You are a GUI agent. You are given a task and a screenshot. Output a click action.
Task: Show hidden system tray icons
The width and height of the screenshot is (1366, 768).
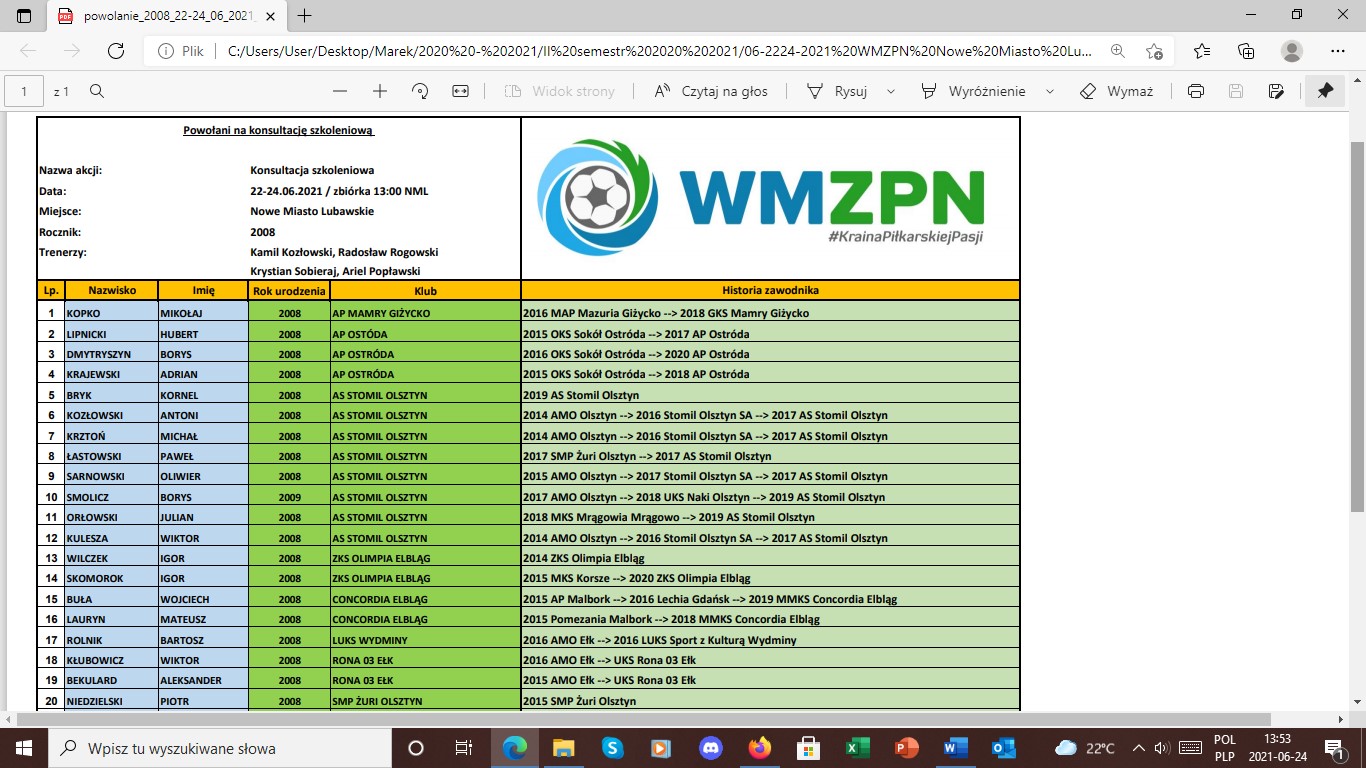(1138, 747)
